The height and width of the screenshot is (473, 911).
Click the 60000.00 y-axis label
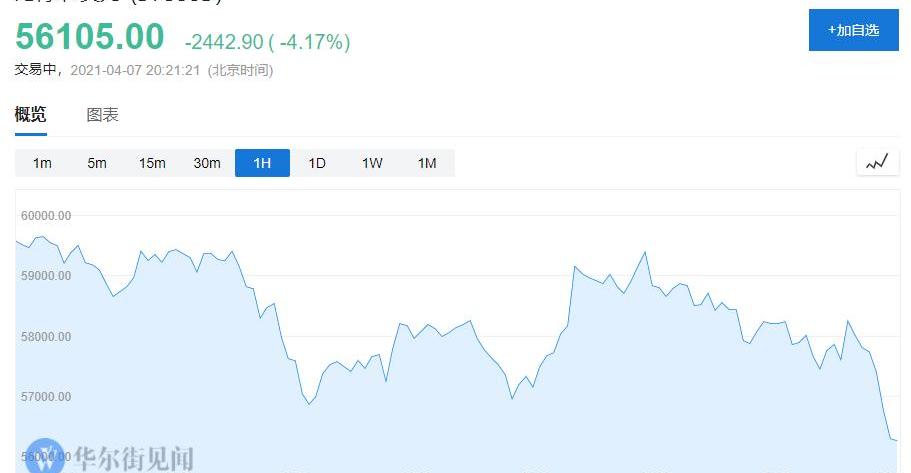point(46,215)
